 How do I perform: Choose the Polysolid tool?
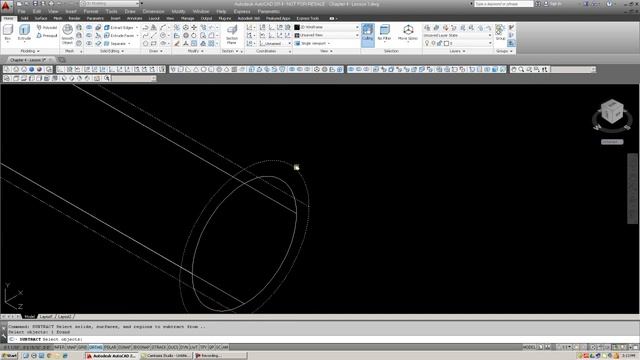coord(47,27)
